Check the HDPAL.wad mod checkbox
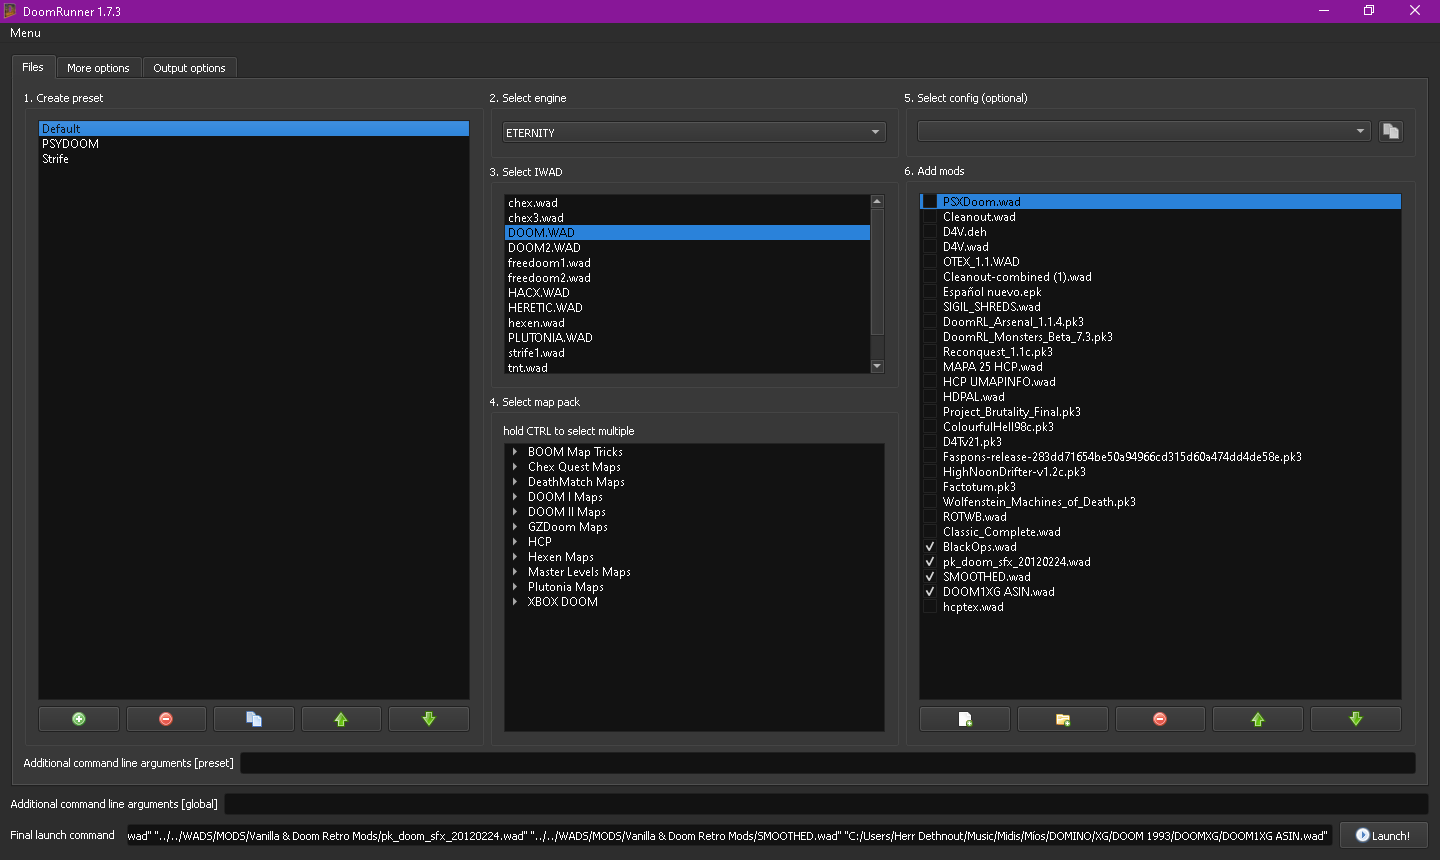 click(x=930, y=397)
